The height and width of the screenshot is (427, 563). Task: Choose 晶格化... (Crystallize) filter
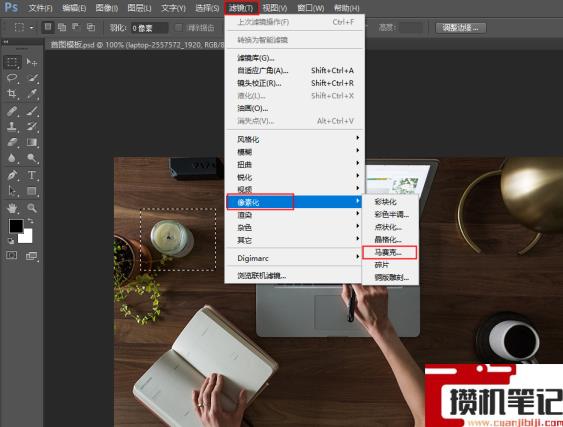[390, 240]
